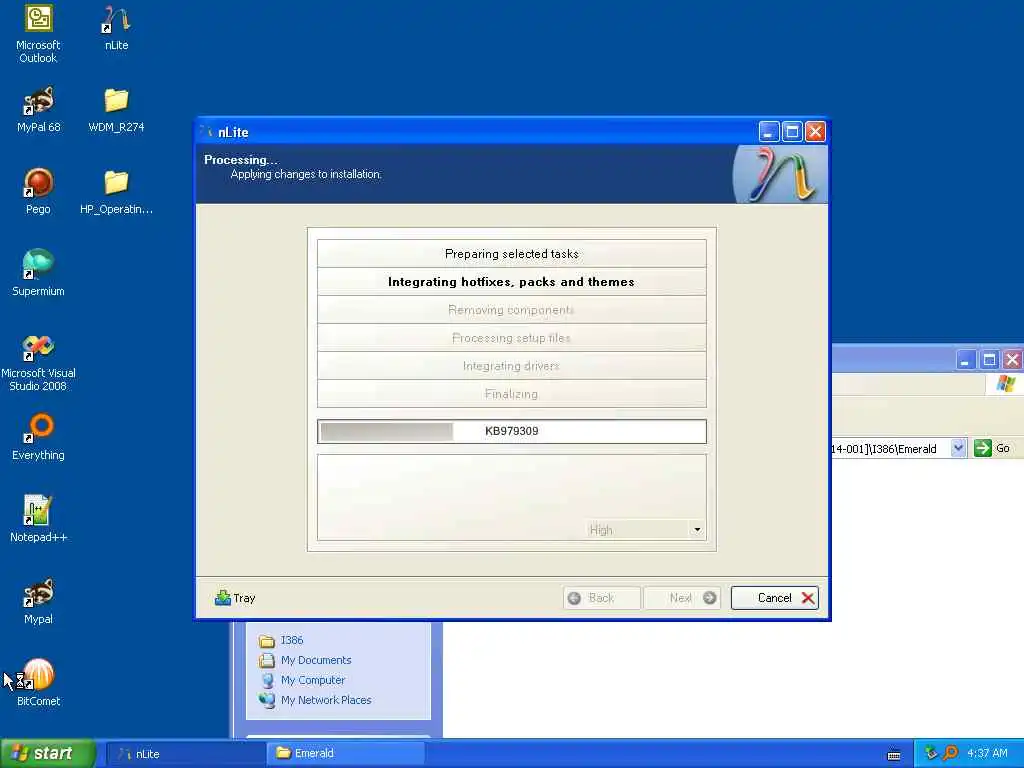This screenshot has height=768, width=1024.
Task: Select the WDM_R274 folder on desktop
Action: [x=116, y=110]
